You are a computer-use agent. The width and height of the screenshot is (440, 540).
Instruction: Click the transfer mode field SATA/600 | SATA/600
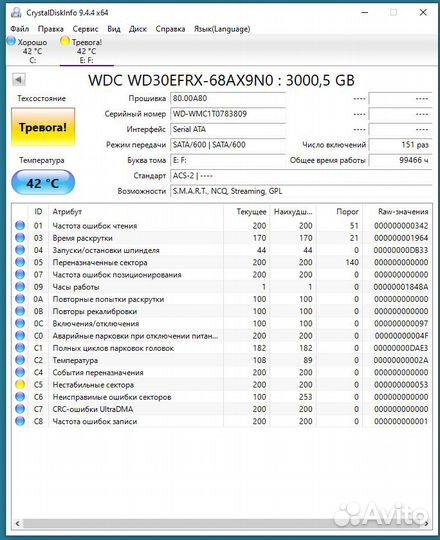click(228, 145)
